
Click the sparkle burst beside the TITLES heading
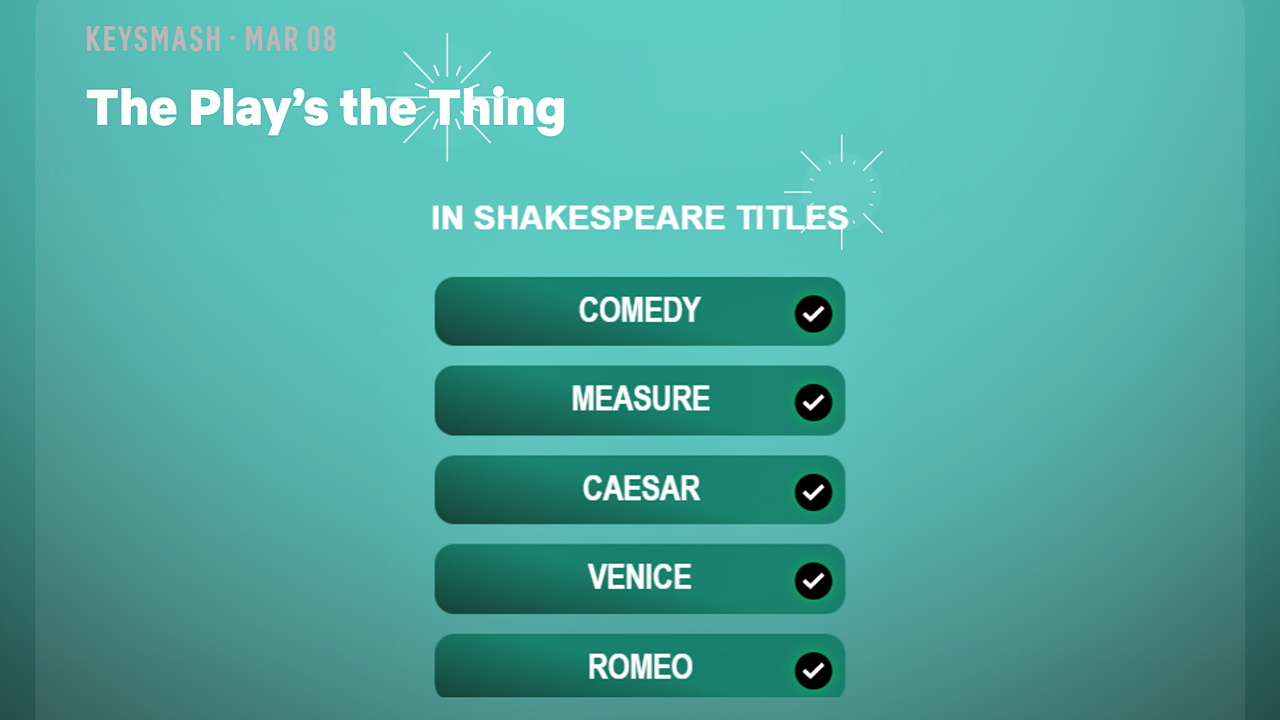click(x=841, y=191)
